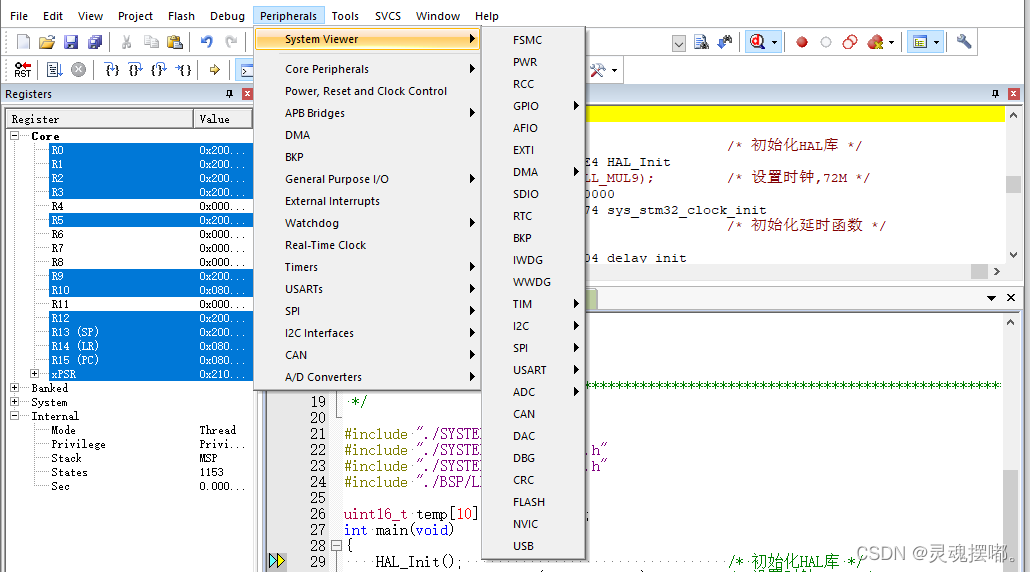Close the active editor tab

tap(1011, 298)
